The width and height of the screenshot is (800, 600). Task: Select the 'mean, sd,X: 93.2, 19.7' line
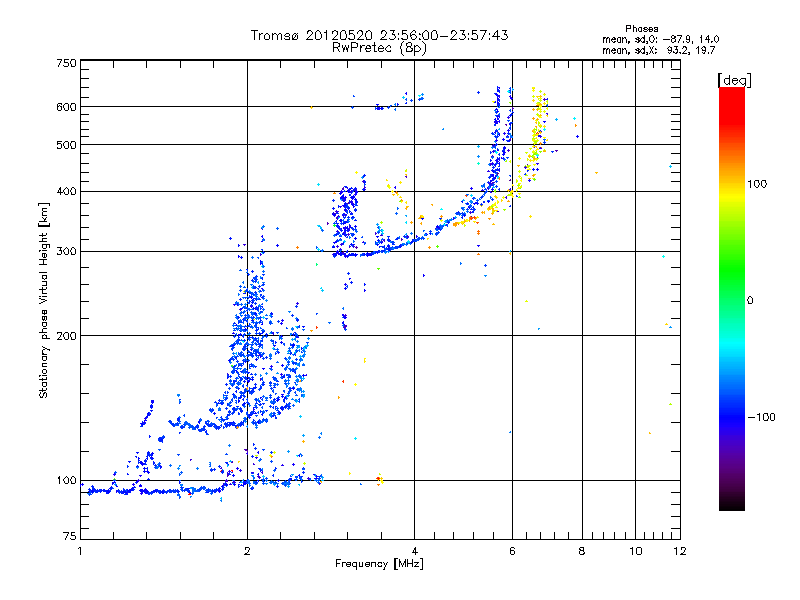pos(659,50)
